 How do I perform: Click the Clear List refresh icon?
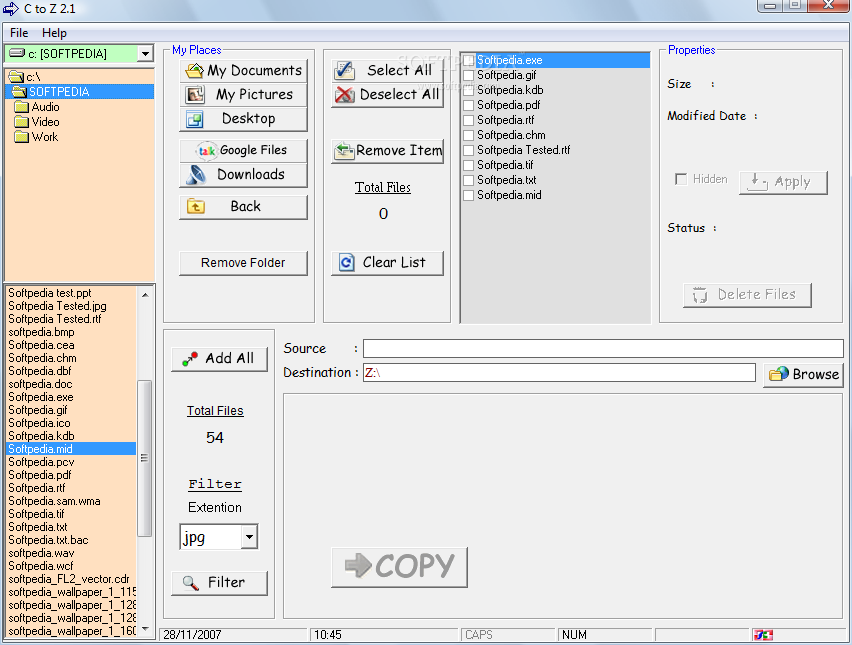tap(346, 262)
